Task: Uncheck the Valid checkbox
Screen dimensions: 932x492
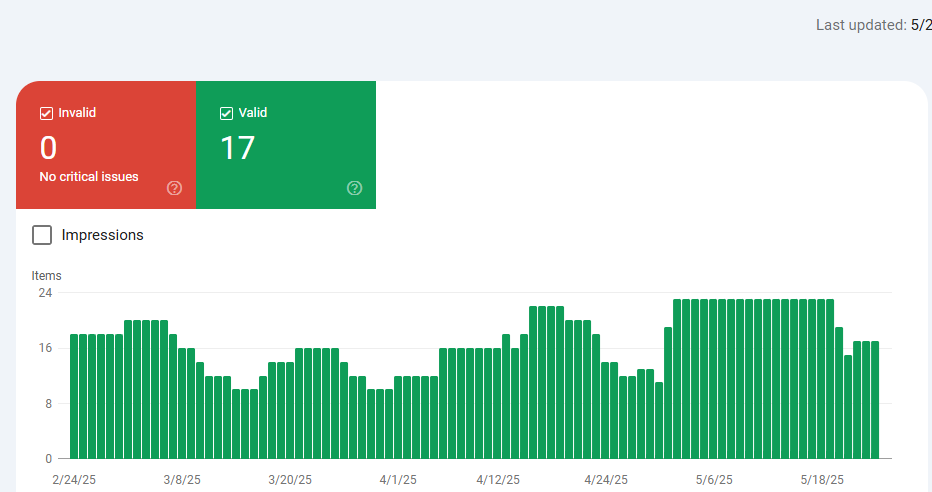Action: click(226, 113)
